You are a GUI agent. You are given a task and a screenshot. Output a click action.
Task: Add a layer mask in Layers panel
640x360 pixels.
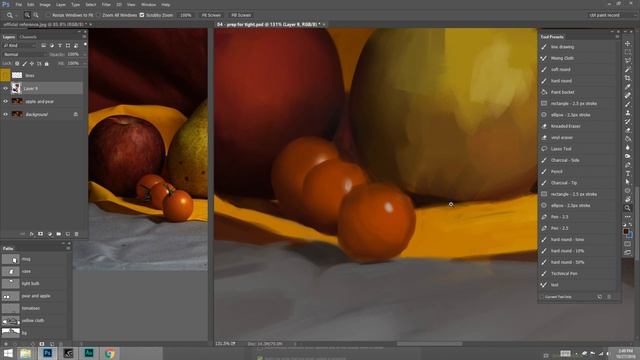click(40, 234)
